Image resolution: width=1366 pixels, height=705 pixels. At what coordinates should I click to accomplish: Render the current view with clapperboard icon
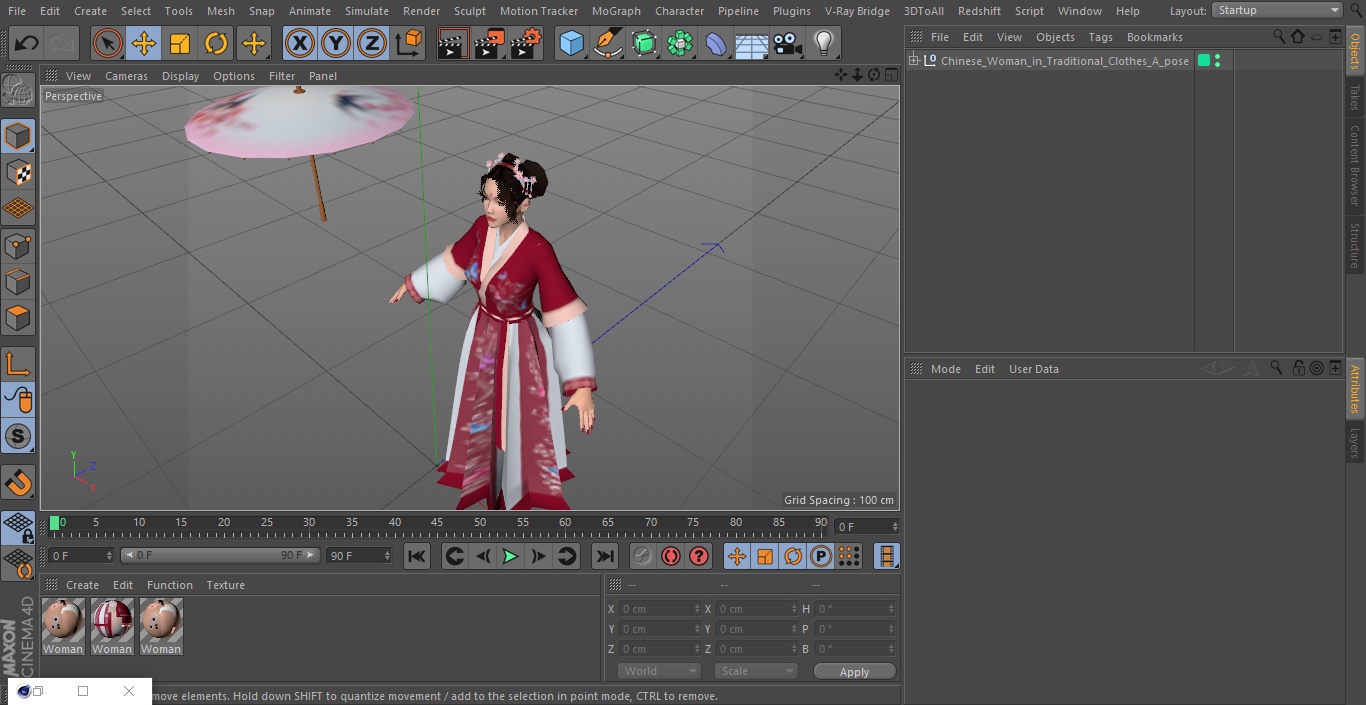click(x=453, y=43)
